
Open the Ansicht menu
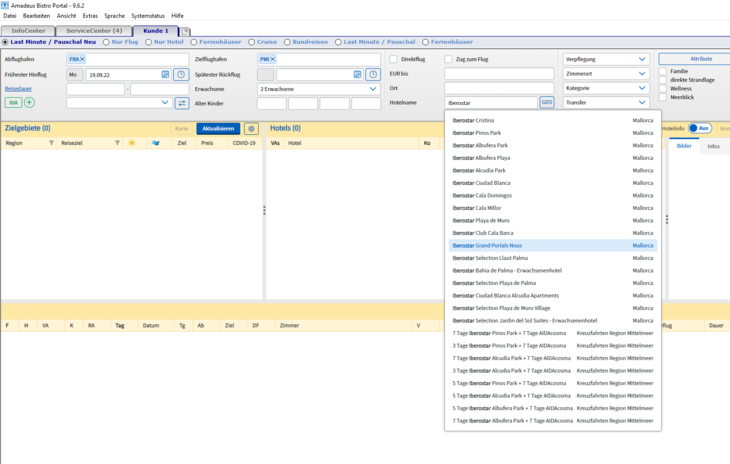[x=66, y=16]
